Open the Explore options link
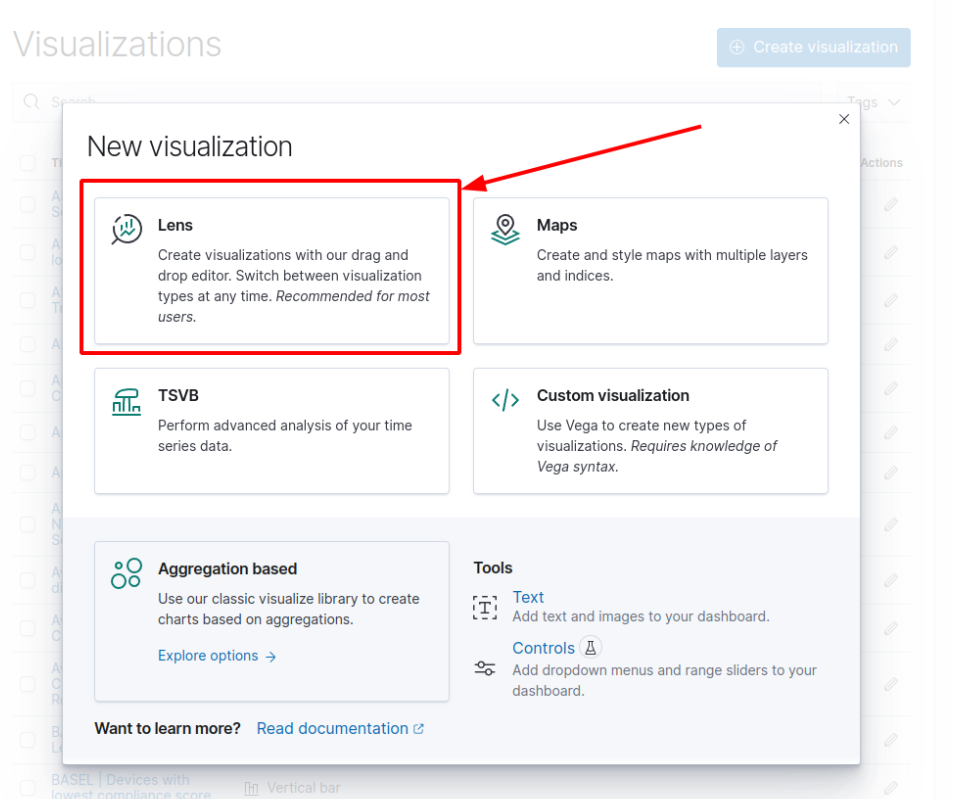Image resolution: width=953 pixels, height=799 pixels. 217,656
